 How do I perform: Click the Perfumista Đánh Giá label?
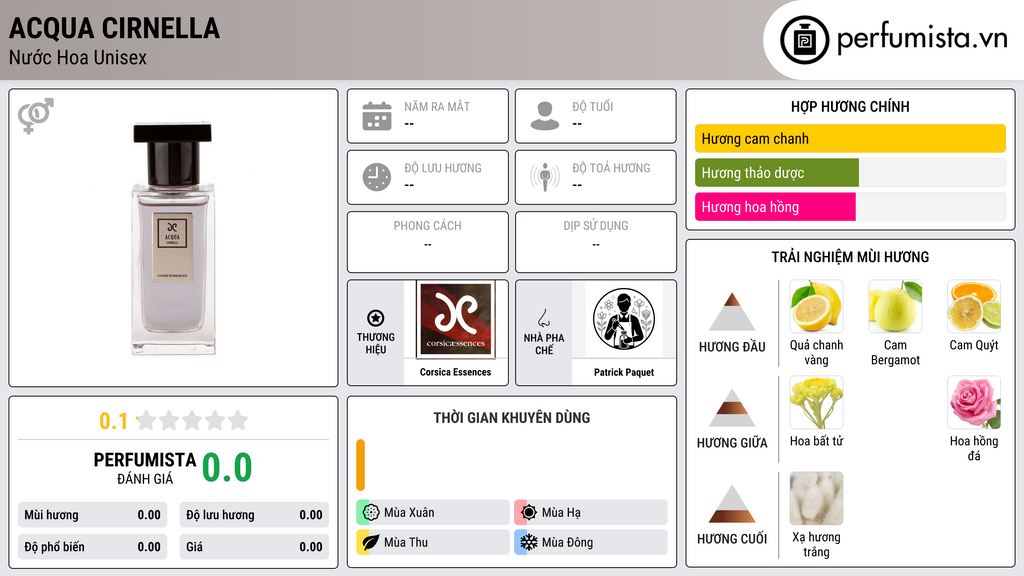(x=145, y=468)
